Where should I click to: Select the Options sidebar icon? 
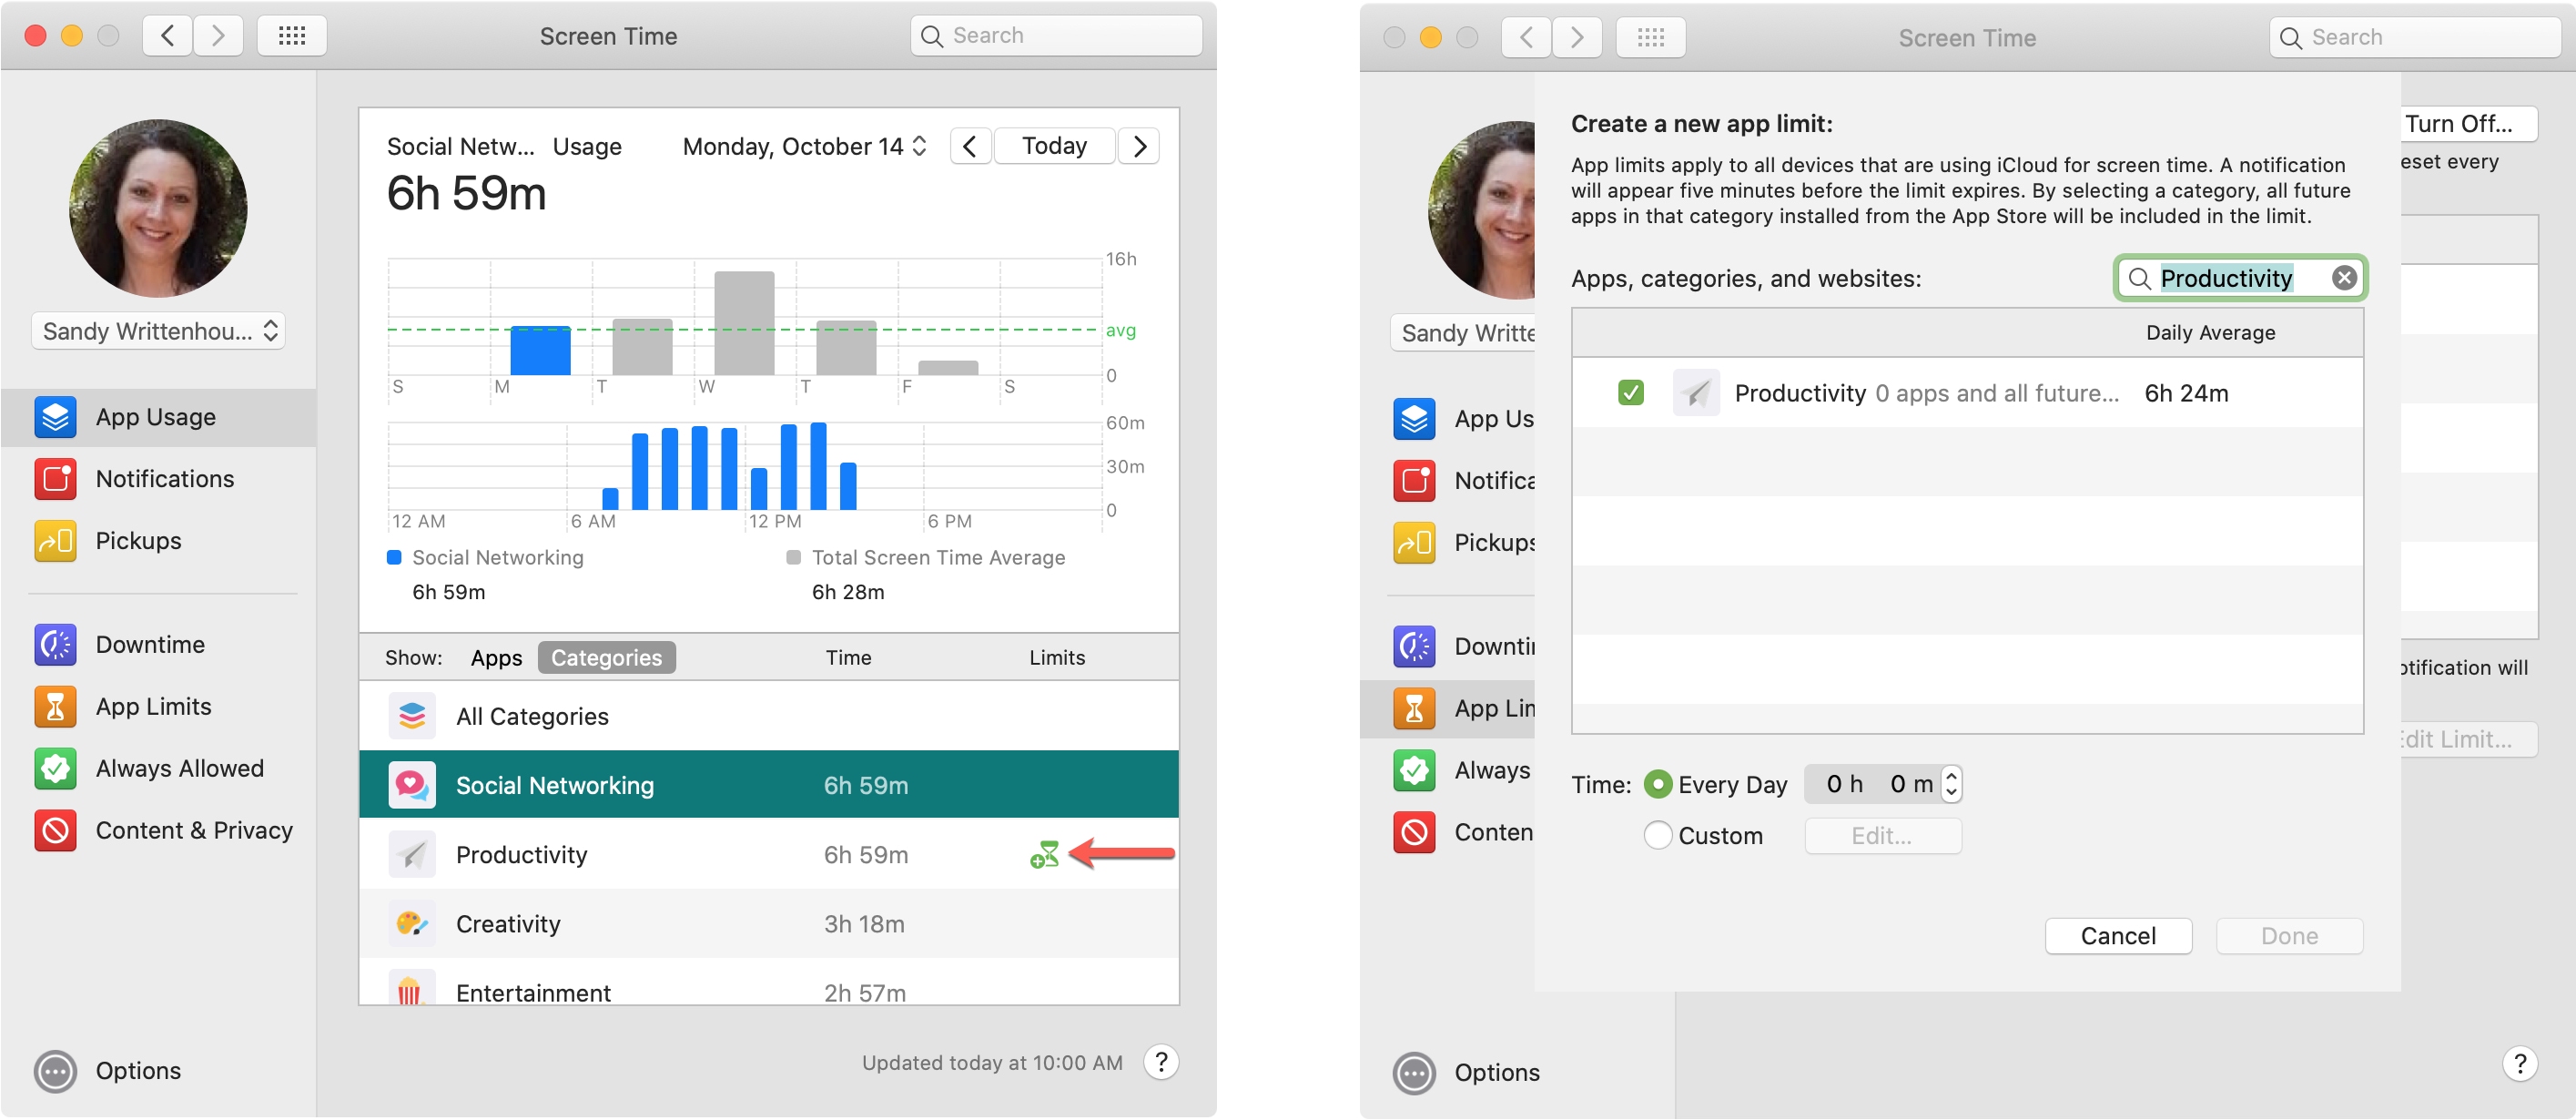click(53, 1071)
